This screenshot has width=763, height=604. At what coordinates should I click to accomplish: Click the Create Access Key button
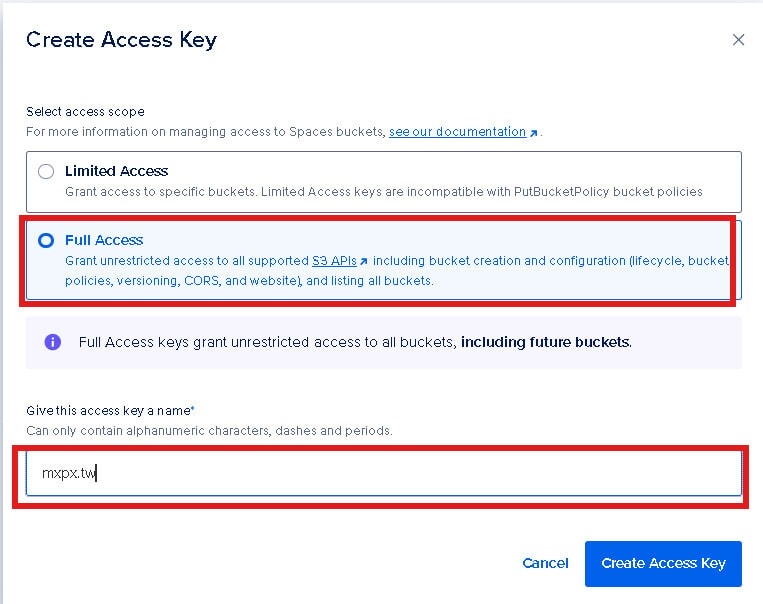click(663, 563)
